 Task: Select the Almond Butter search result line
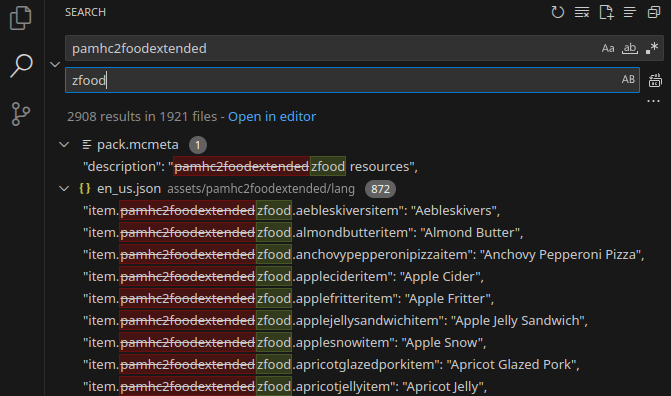(x=303, y=232)
